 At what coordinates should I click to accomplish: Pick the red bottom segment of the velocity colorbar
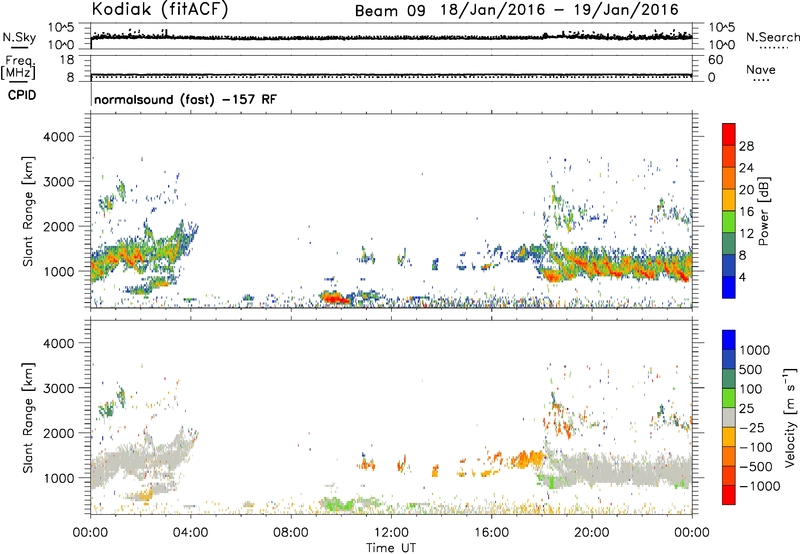[x=729, y=495]
